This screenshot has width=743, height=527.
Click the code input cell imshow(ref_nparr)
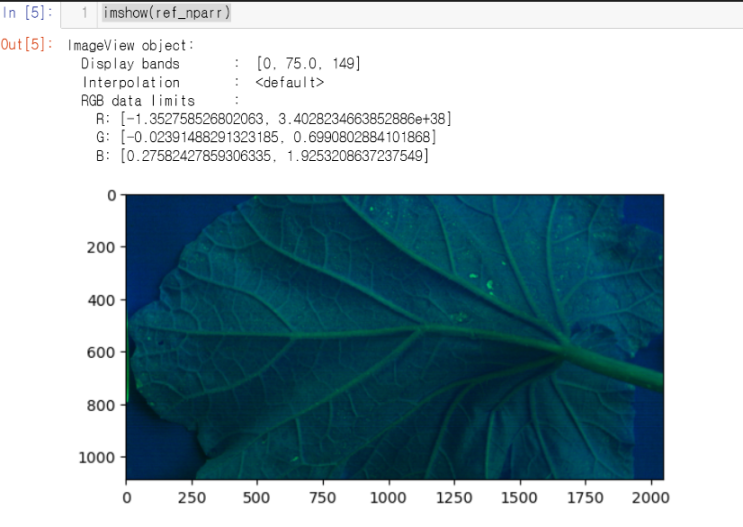pos(402,13)
